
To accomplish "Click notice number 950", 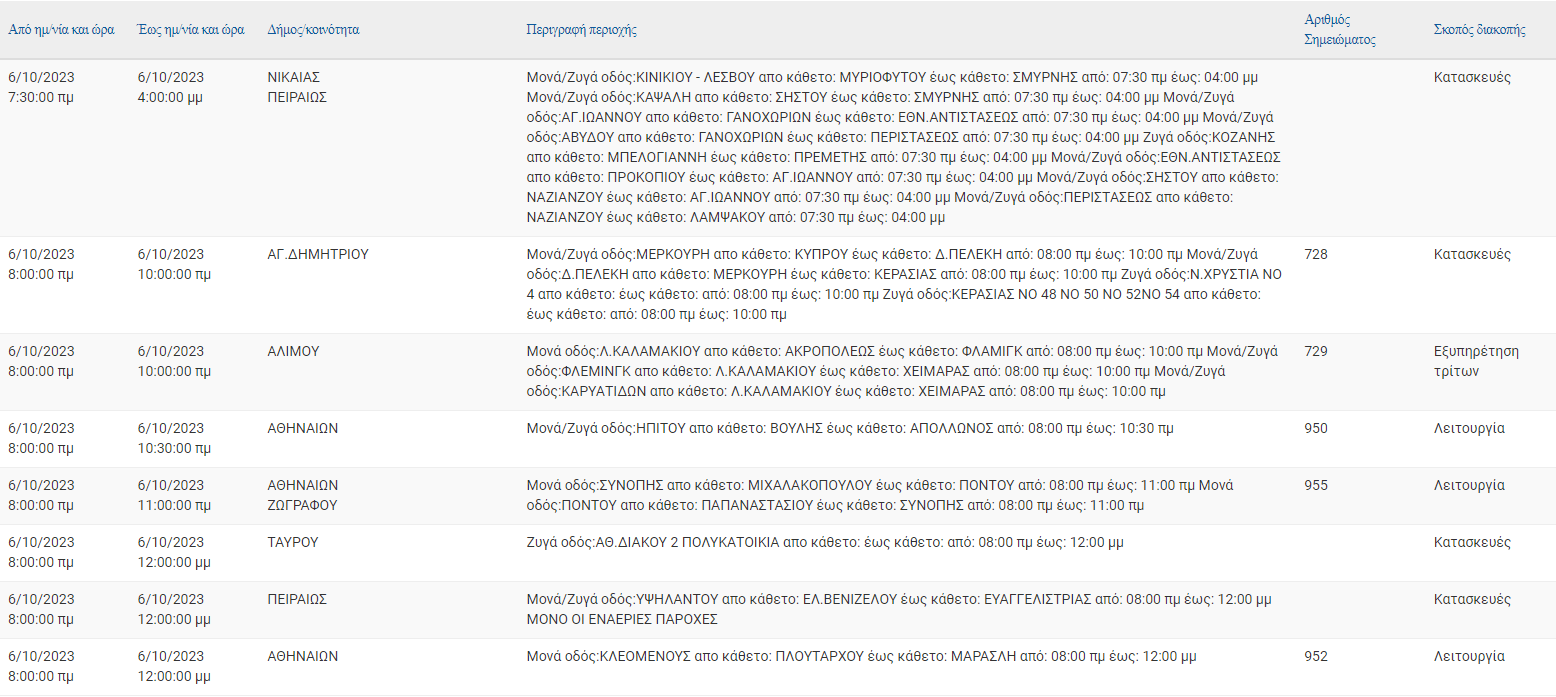I will point(1316,428).
